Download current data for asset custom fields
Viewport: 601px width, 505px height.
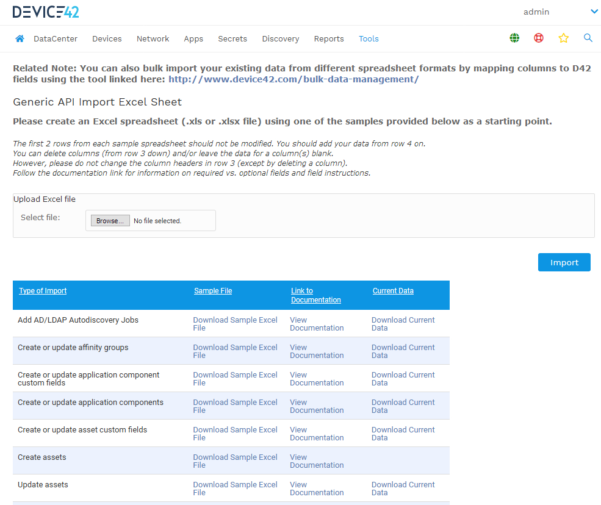(403, 434)
